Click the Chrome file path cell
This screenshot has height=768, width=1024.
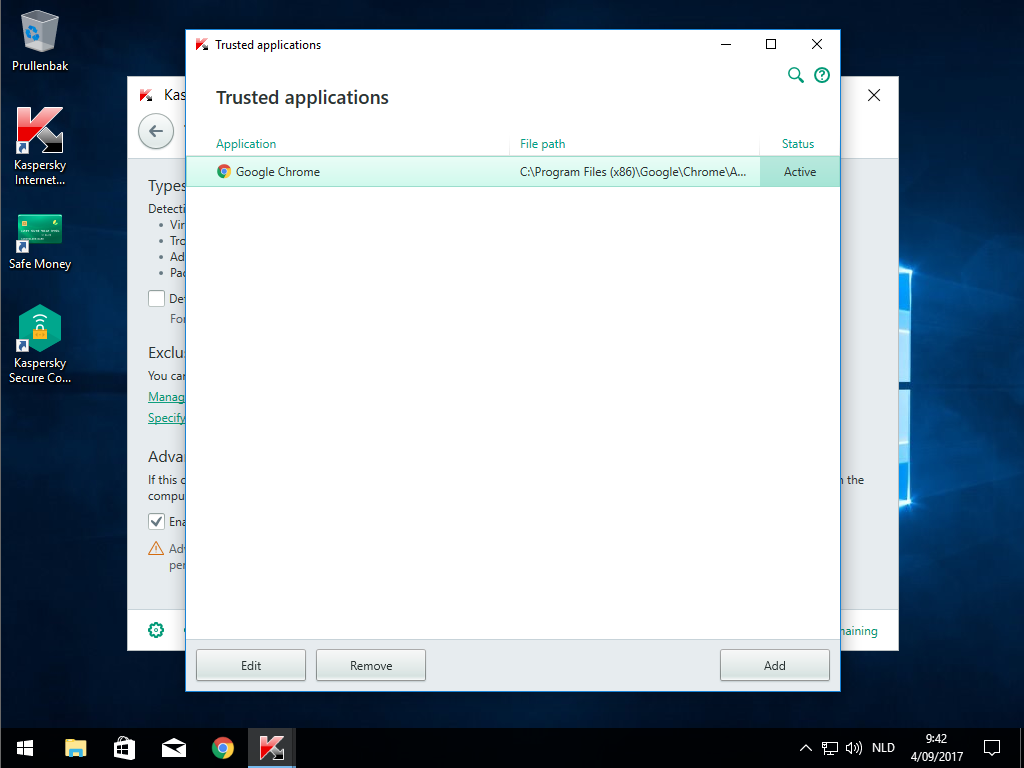[x=633, y=172]
